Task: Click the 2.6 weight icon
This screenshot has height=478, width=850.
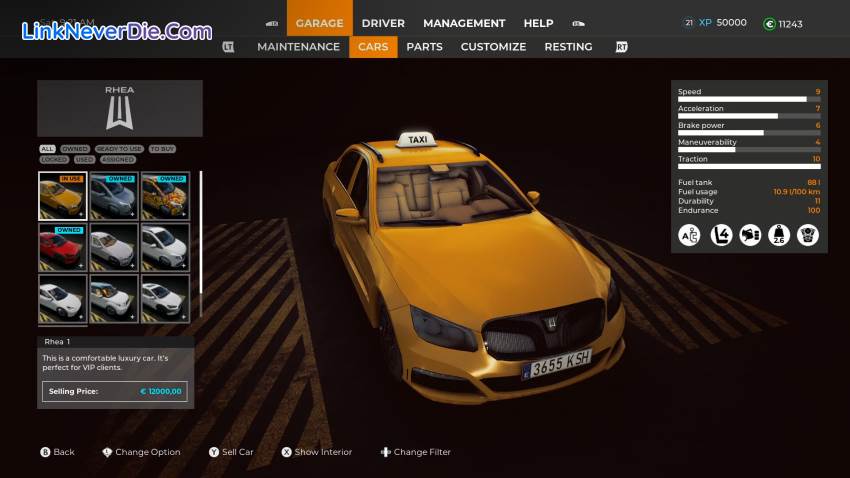Action: pos(779,235)
